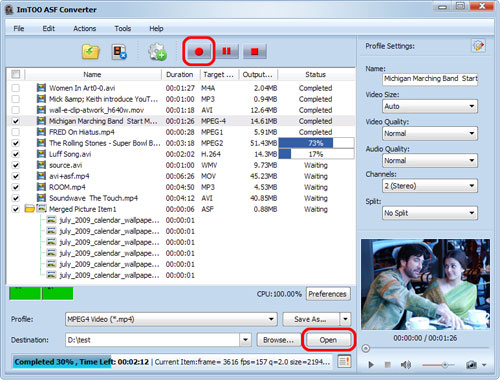Click the file icon of ROOM.mp4
The width and height of the screenshot is (500, 380).
pos(41,187)
